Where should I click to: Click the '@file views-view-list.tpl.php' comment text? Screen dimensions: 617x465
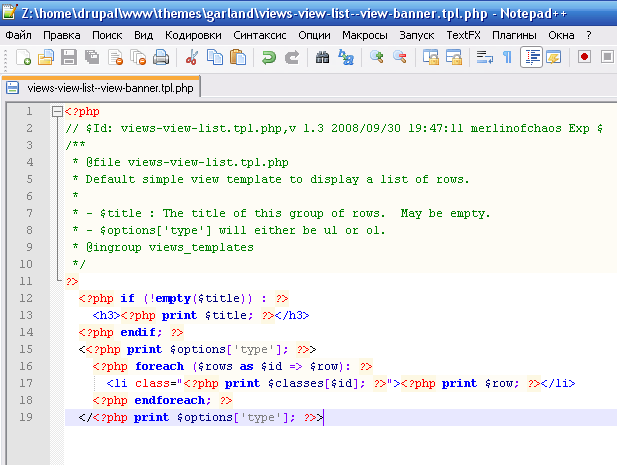point(187,162)
